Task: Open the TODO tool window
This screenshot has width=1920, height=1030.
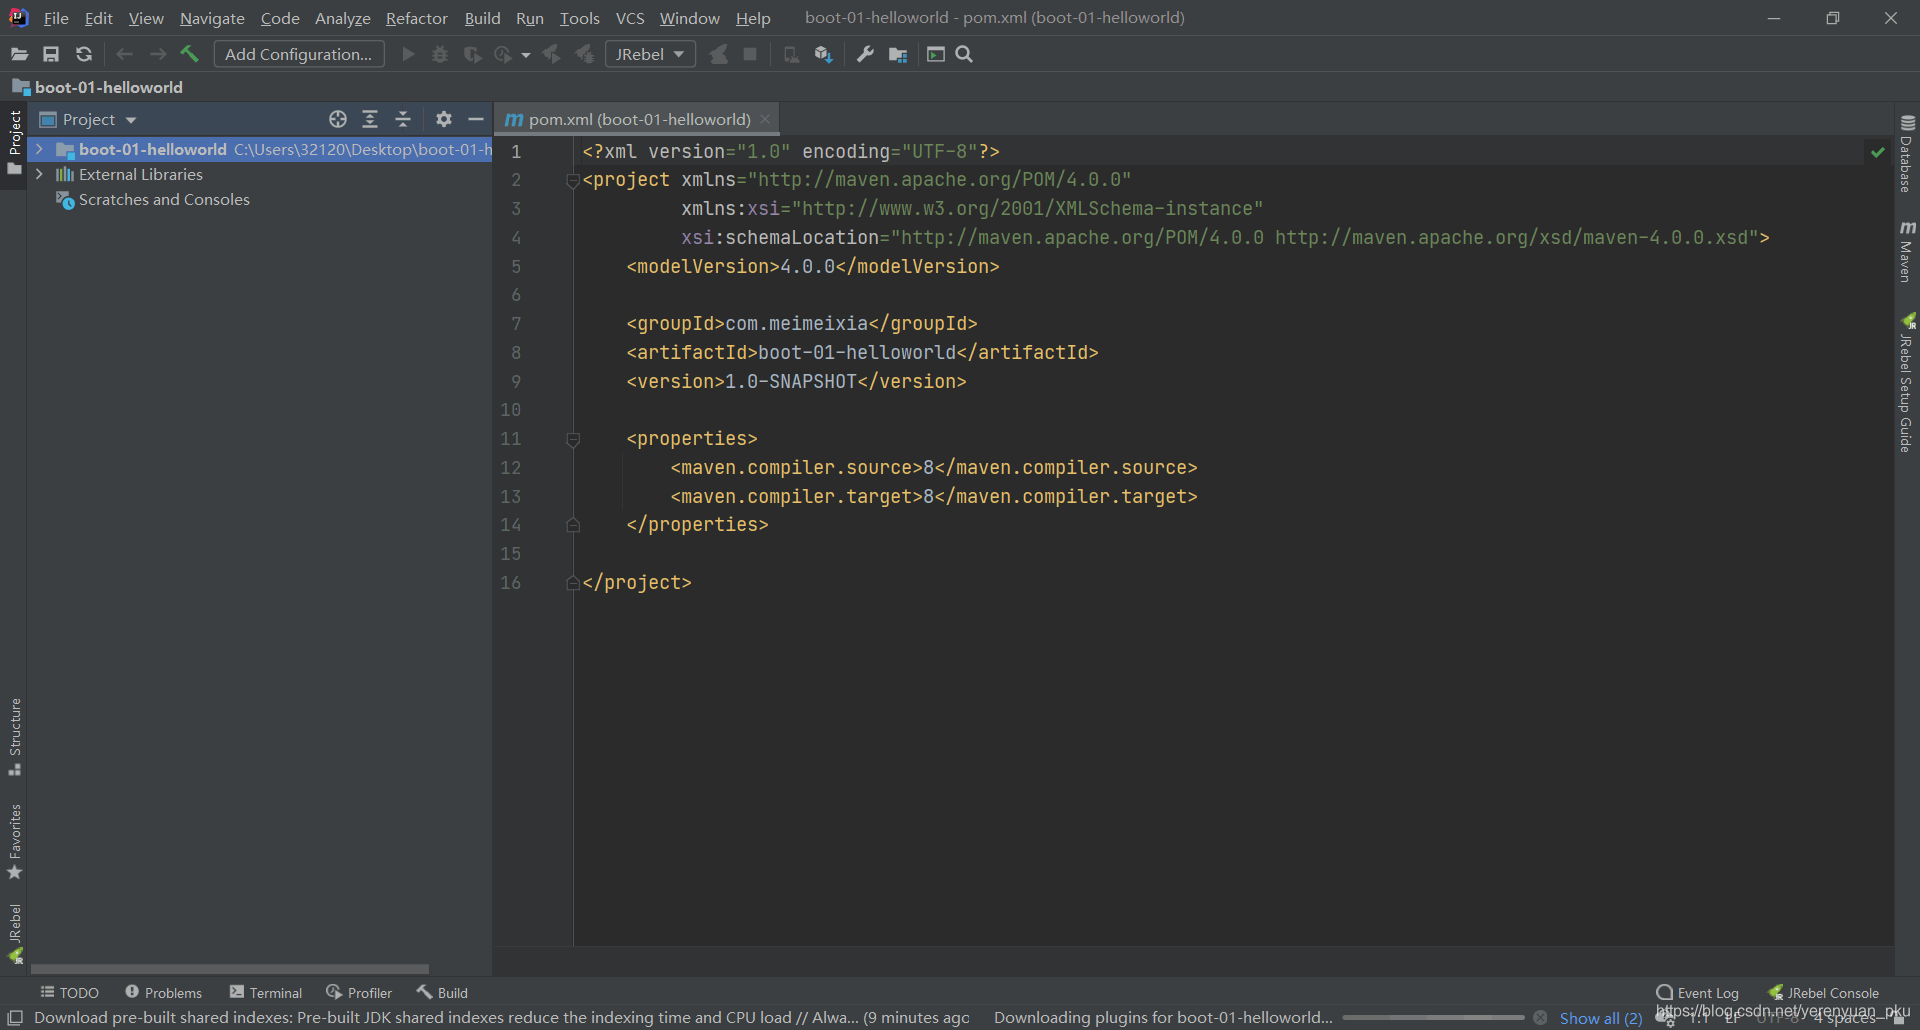Action: [x=69, y=992]
